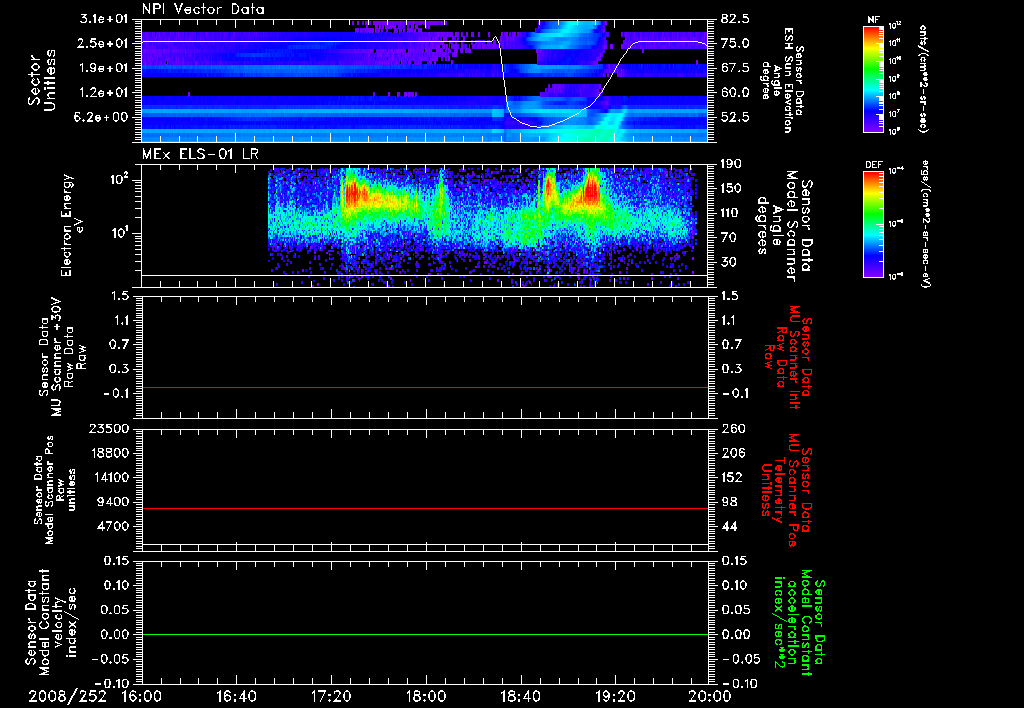Click the green constant velocity line

click(425, 634)
